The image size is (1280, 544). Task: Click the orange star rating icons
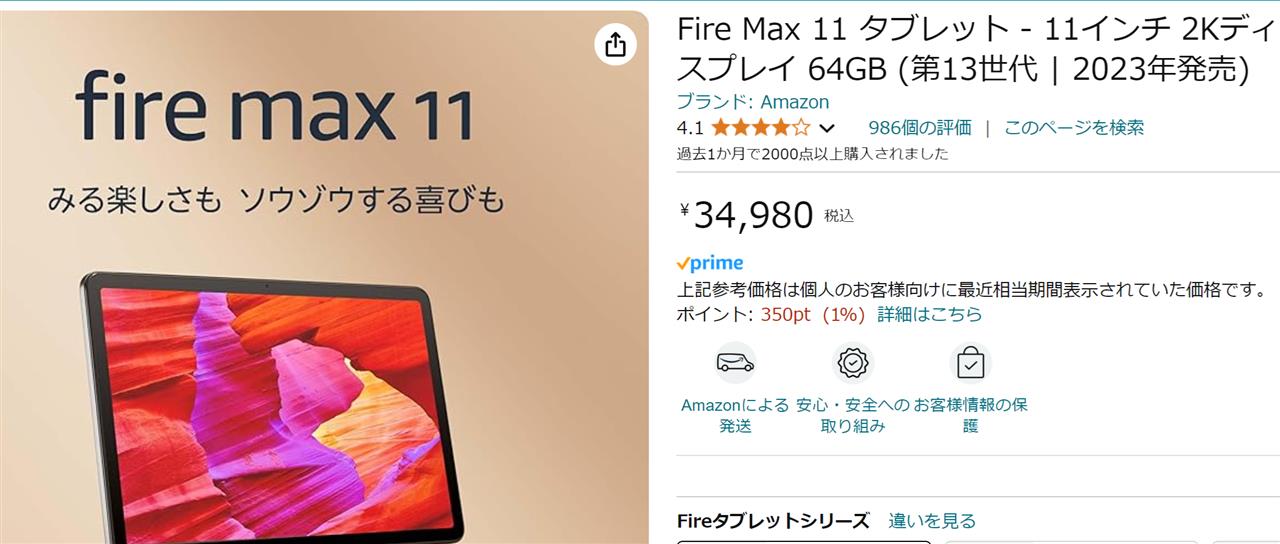pyautogui.click(x=761, y=128)
